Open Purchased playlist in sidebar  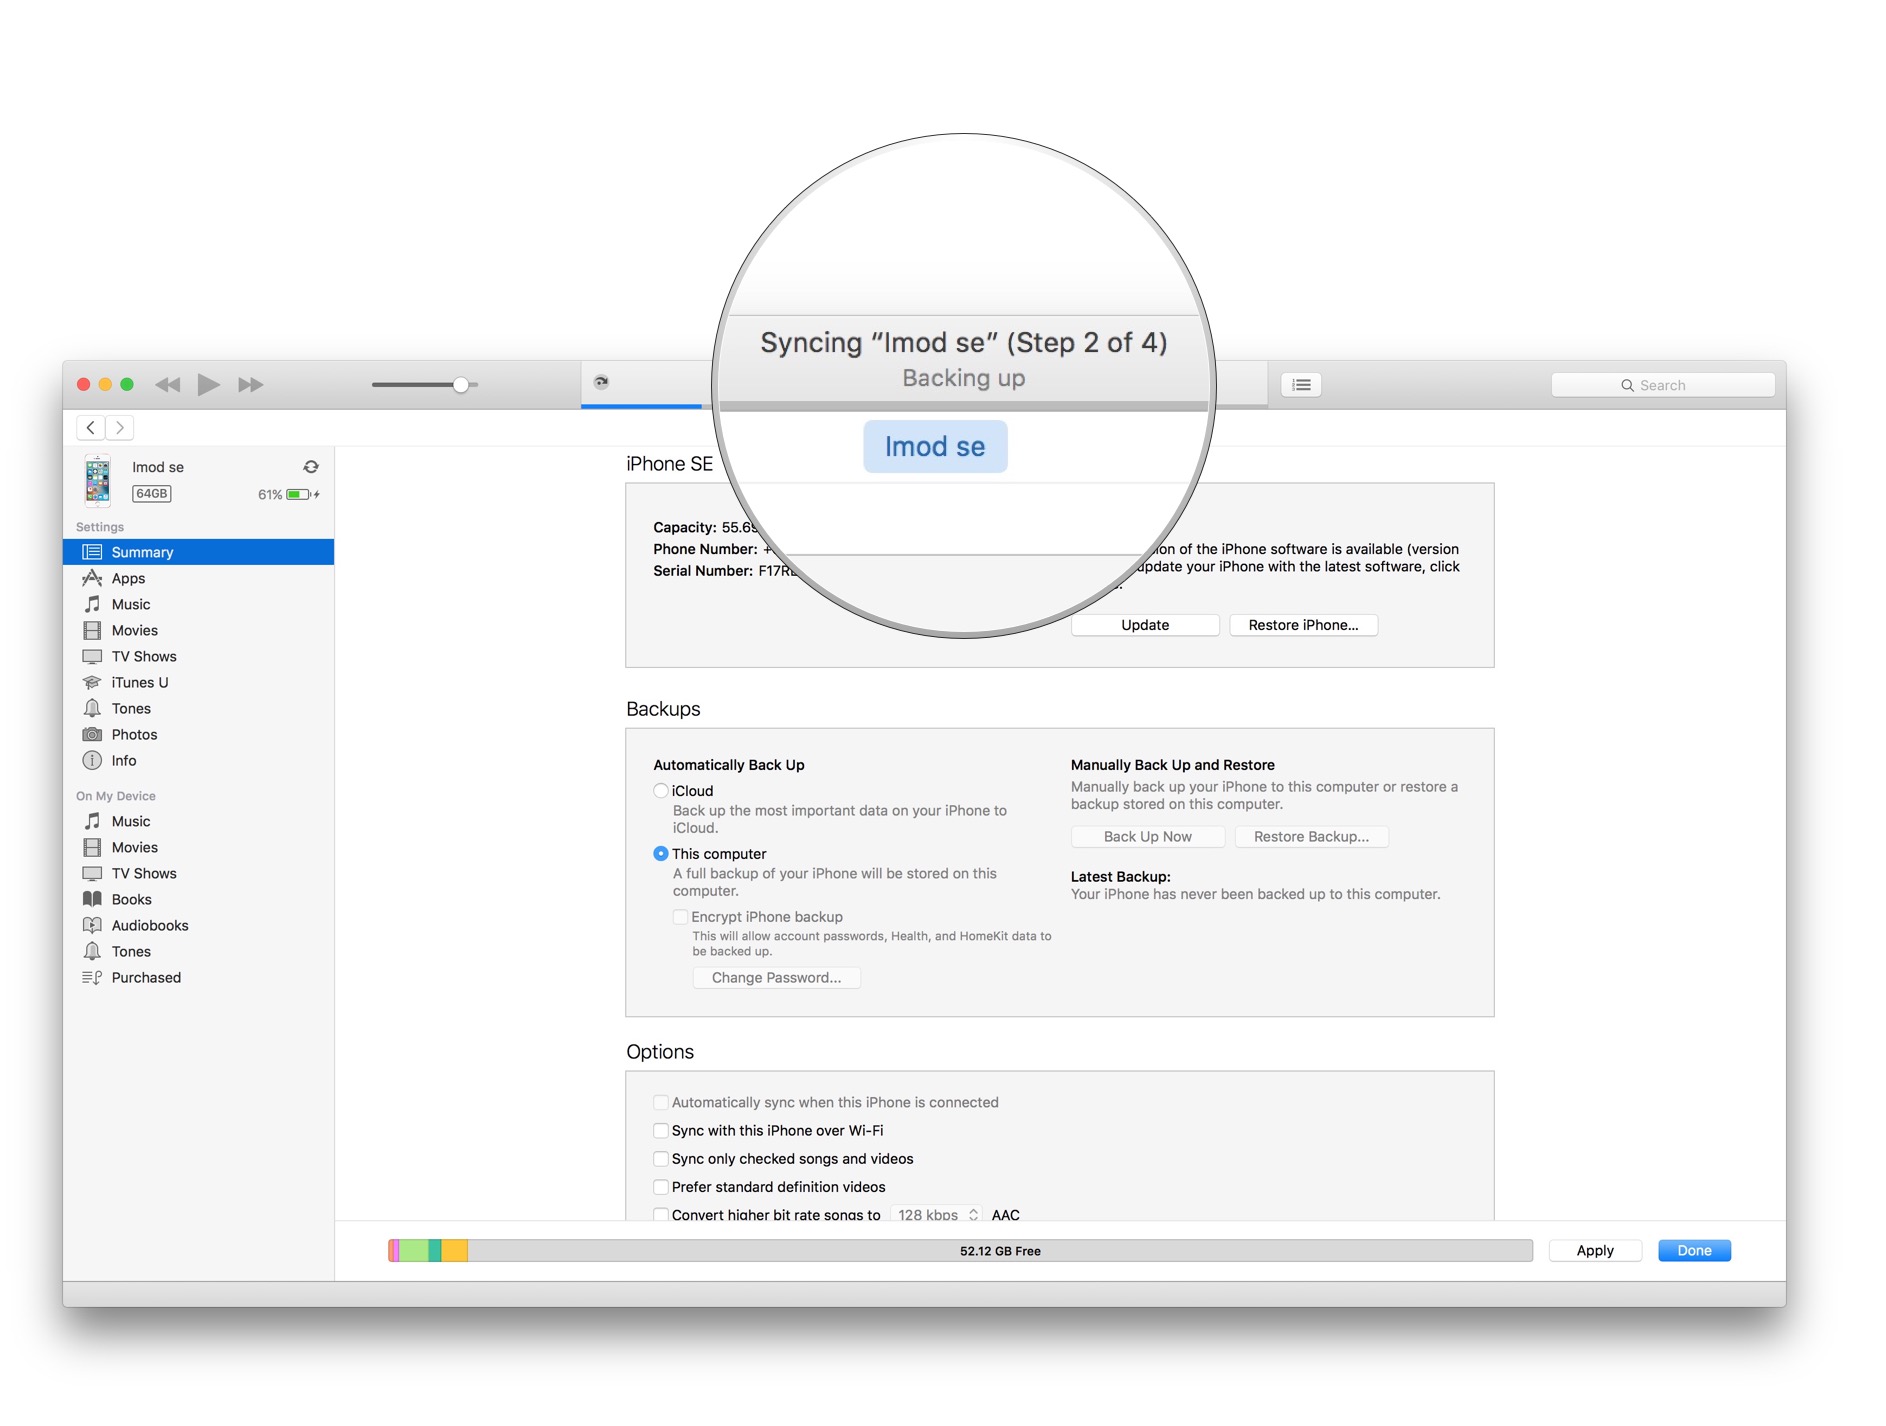pyautogui.click(x=198, y=977)
